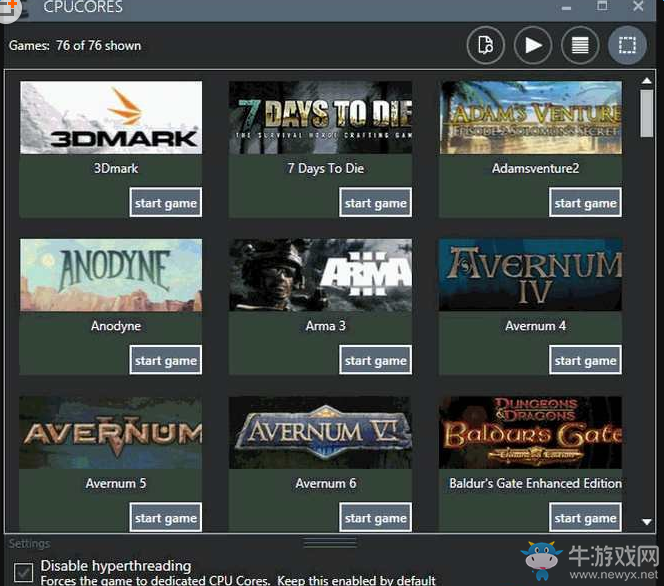The width and height of the screenshot is (664, 586).
Task: Select the Adam's Venture banner image
Action: (x=531, y=118)
